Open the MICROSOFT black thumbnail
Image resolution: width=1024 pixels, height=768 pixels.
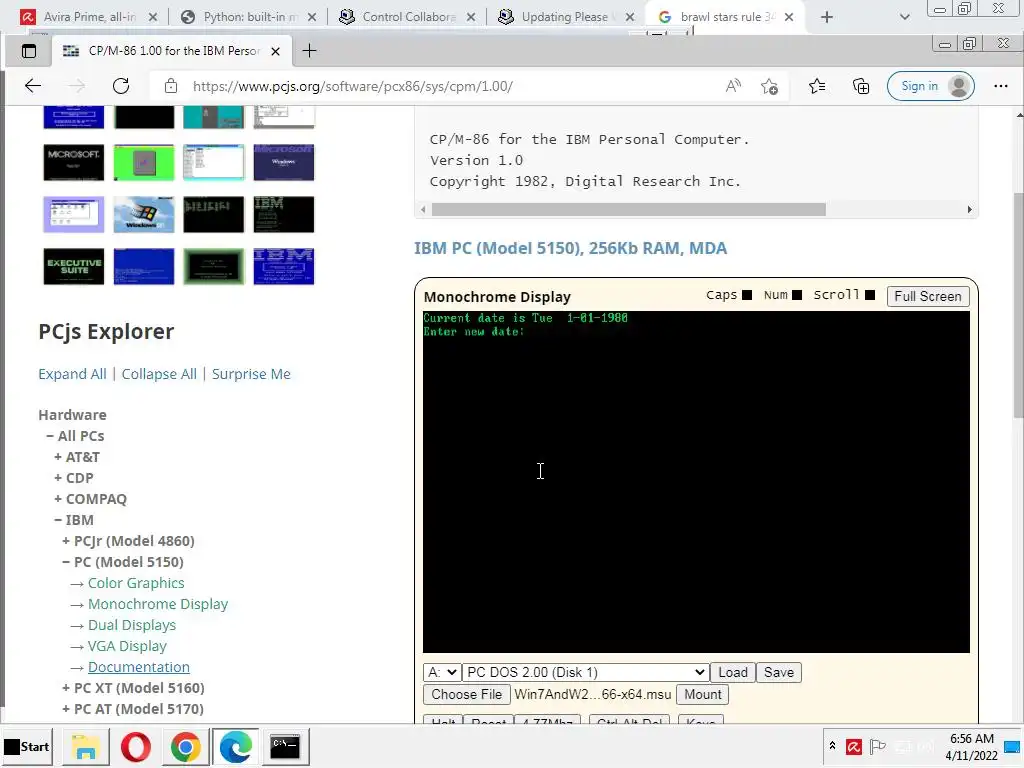pos(74,162)
